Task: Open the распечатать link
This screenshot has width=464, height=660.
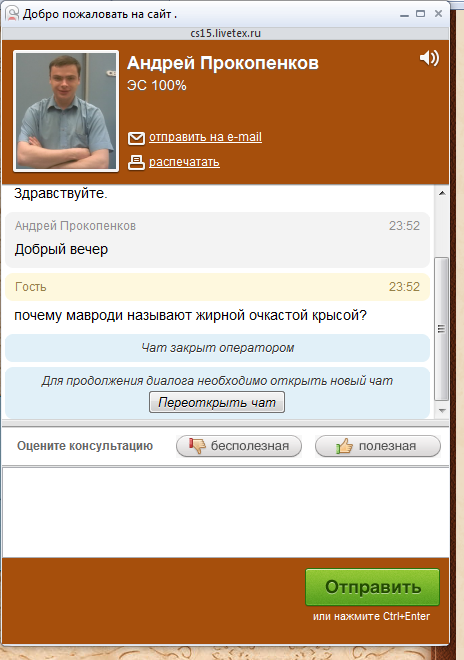Action: tap(184, 162)
